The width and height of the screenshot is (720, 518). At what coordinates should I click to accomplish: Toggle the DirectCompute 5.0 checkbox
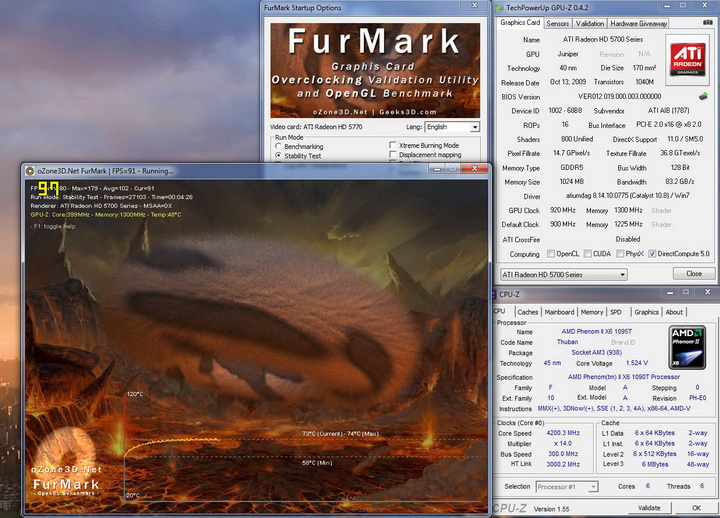tap(652, 253)
